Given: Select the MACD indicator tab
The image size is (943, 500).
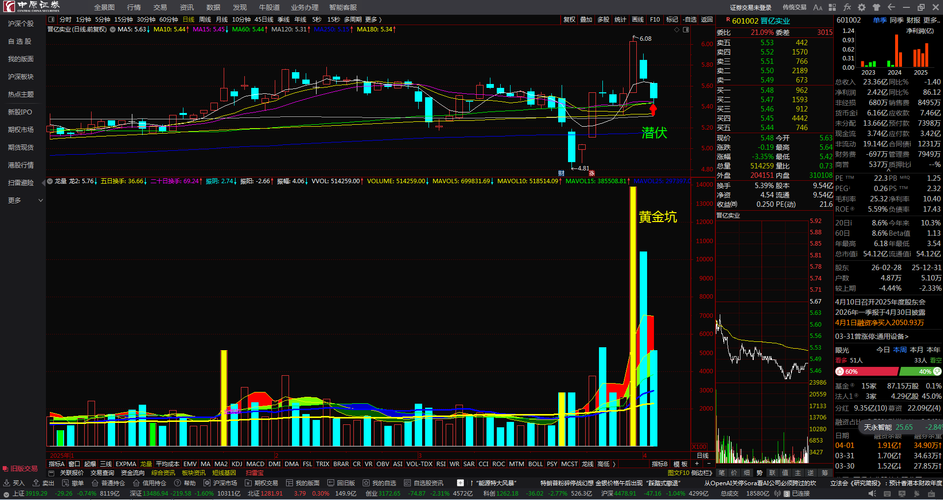Looking at the screenshot, I should (x=255, y=464).
